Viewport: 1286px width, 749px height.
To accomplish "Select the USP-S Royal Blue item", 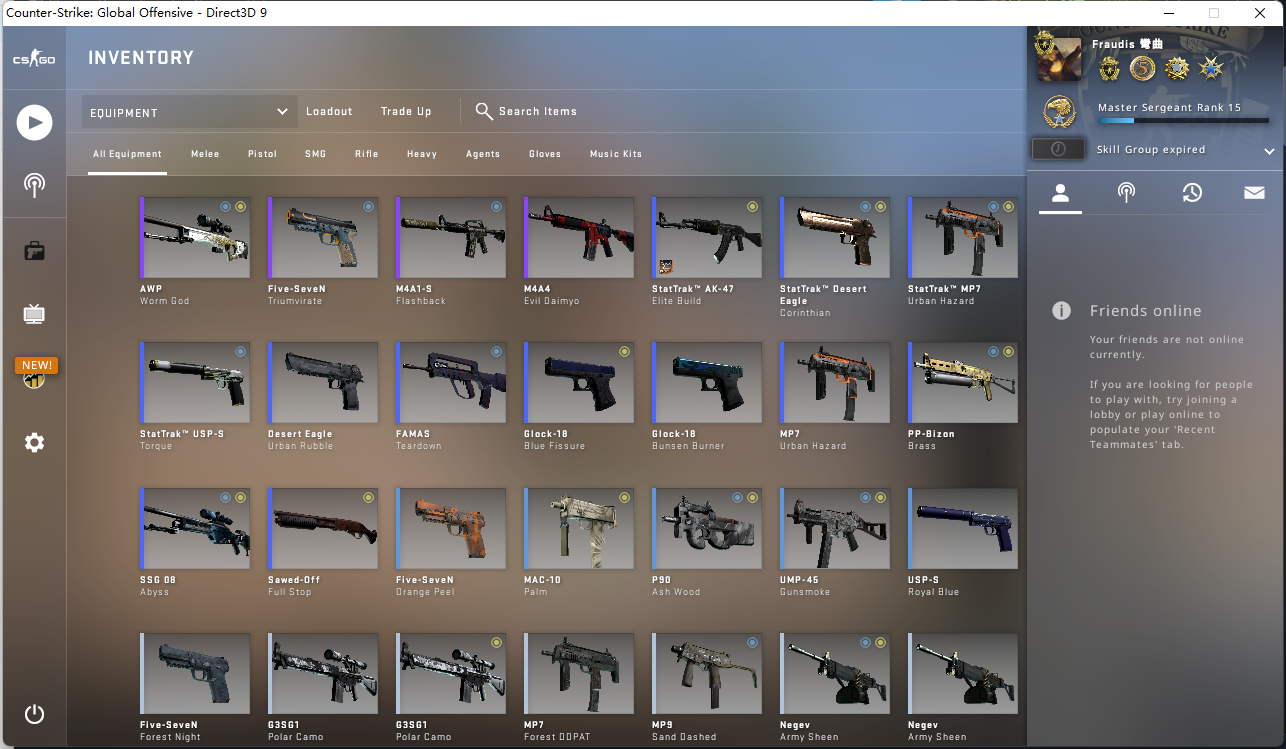I will point(963,528).
